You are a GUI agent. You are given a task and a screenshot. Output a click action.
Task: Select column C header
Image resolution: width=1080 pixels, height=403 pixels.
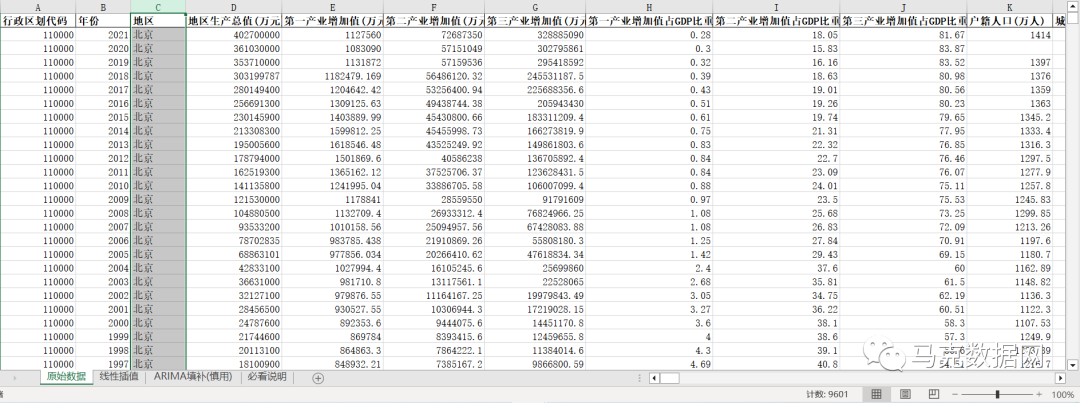click(158, 7)
